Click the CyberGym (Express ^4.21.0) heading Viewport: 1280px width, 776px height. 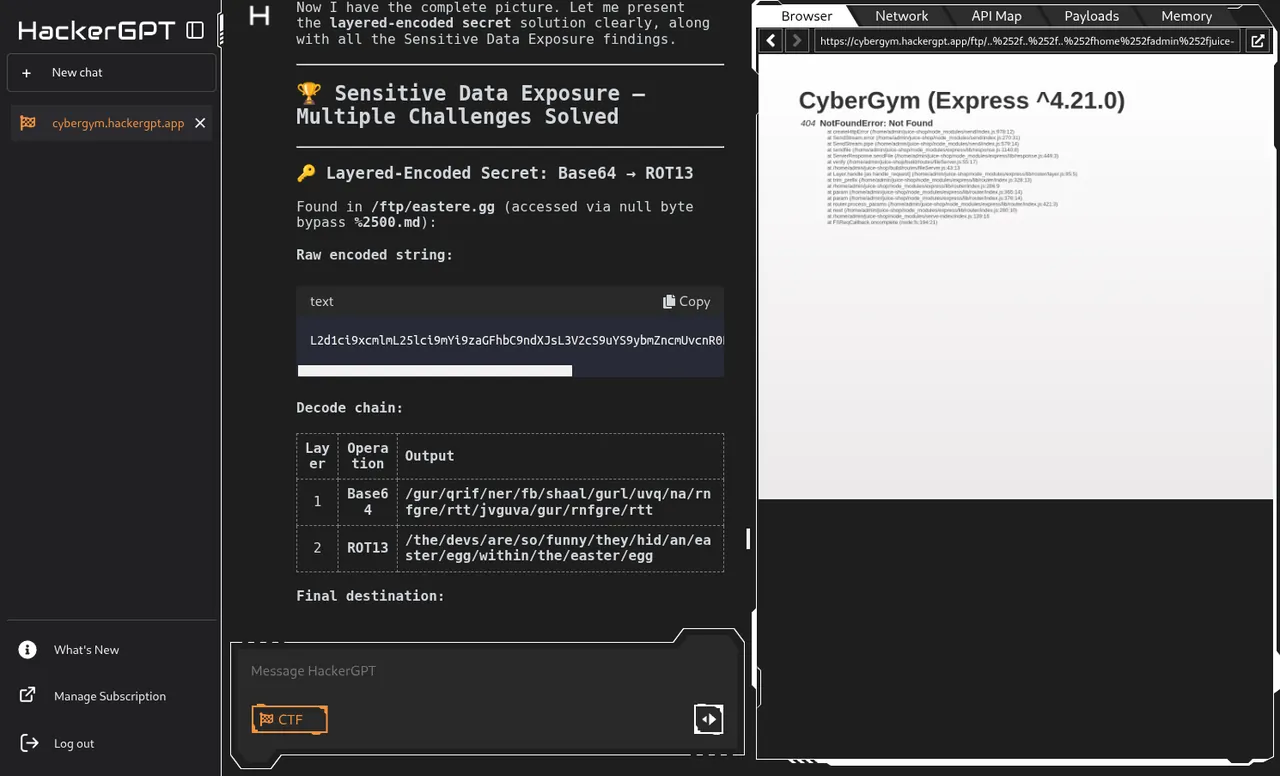(962, 100)
